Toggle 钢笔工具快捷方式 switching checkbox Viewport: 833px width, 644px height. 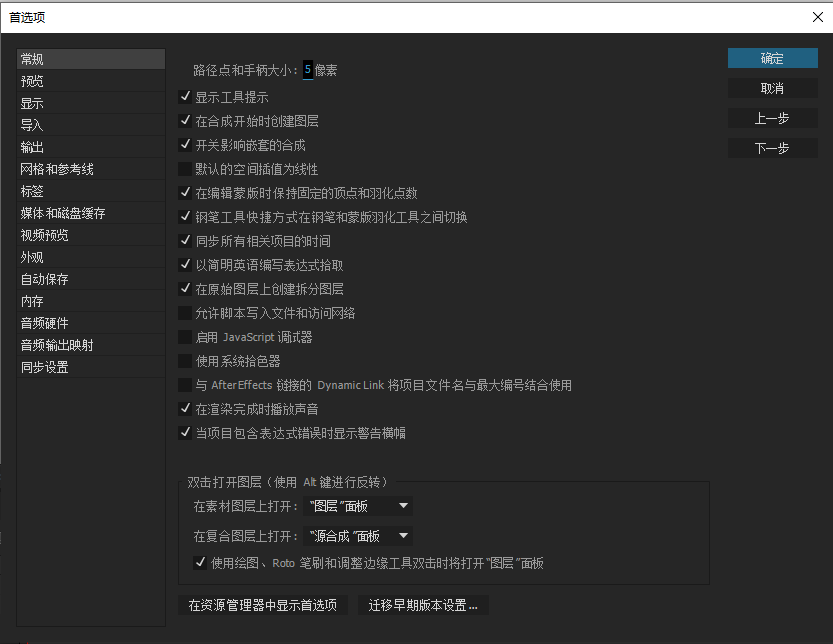[185, 217]
